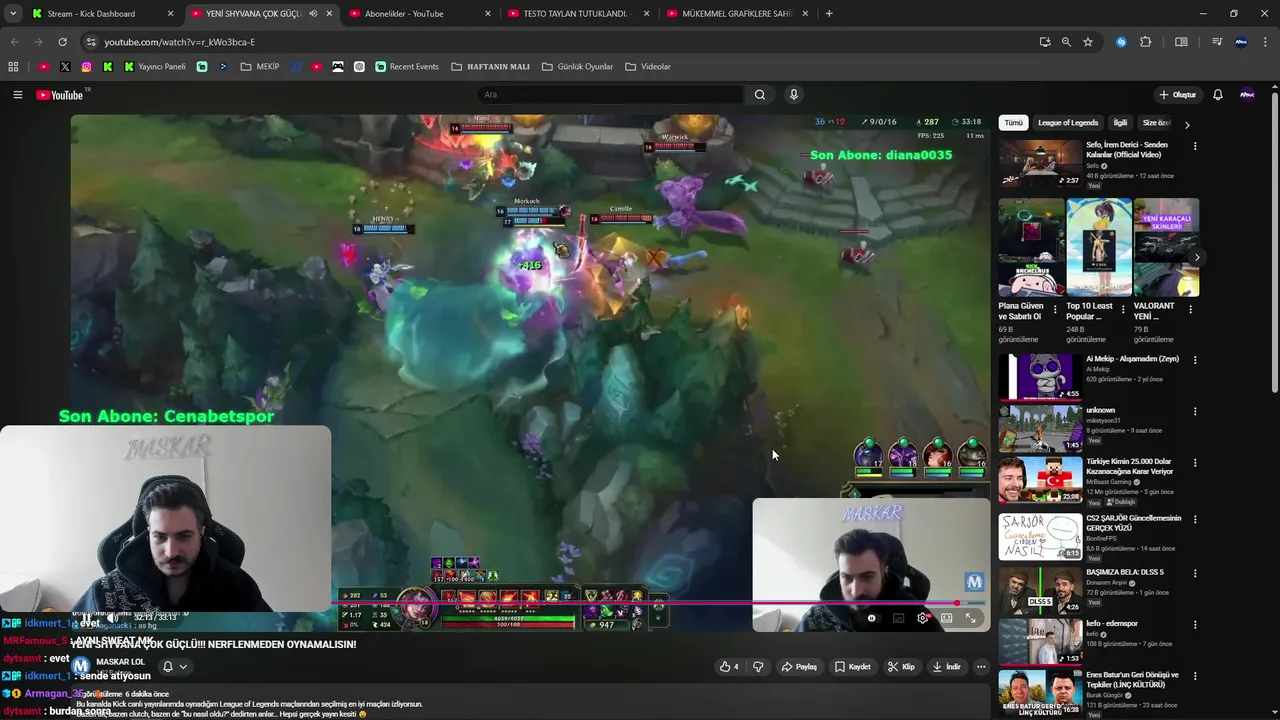
Task: Open Enes Batur'un Geri Dönüşü video title
Action: (1133, 680)
